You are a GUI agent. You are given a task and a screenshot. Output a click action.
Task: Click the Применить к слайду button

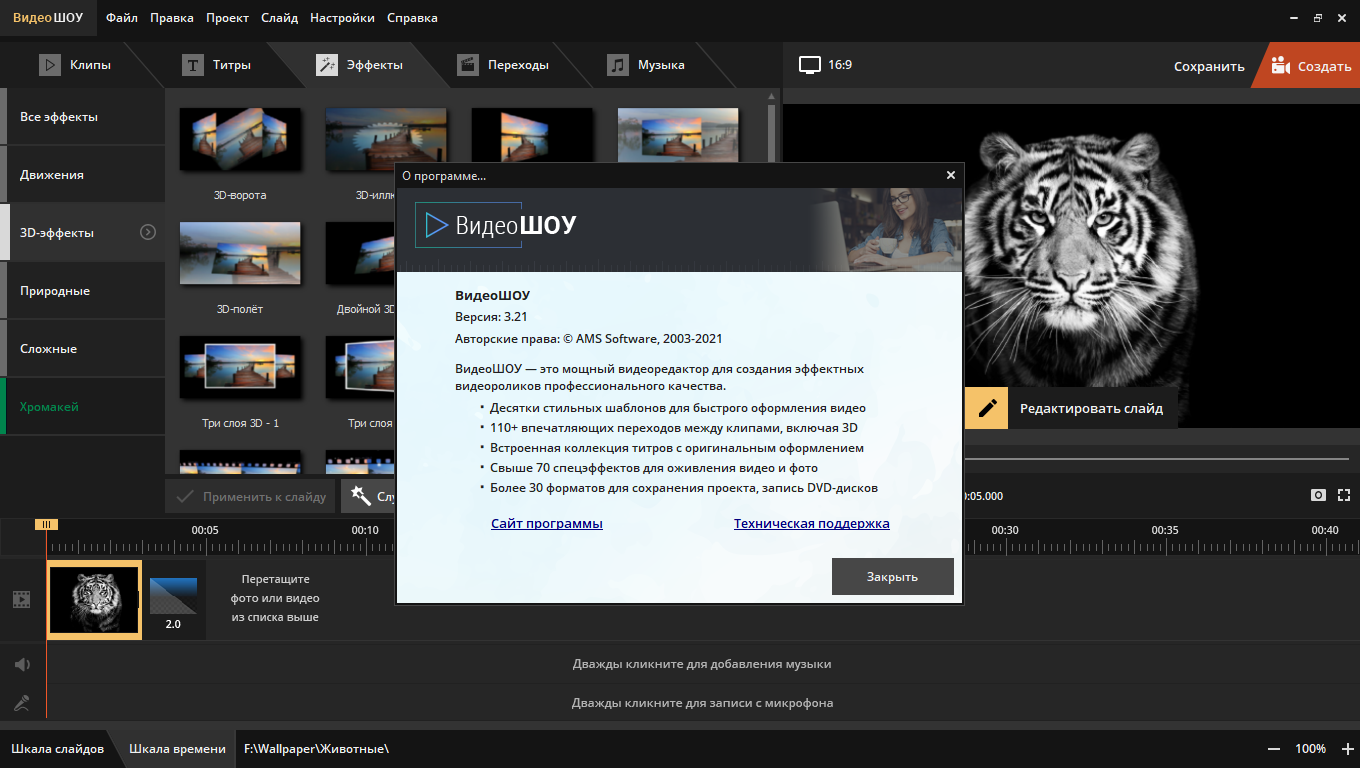pyautogui.click(x=251, y=496)
